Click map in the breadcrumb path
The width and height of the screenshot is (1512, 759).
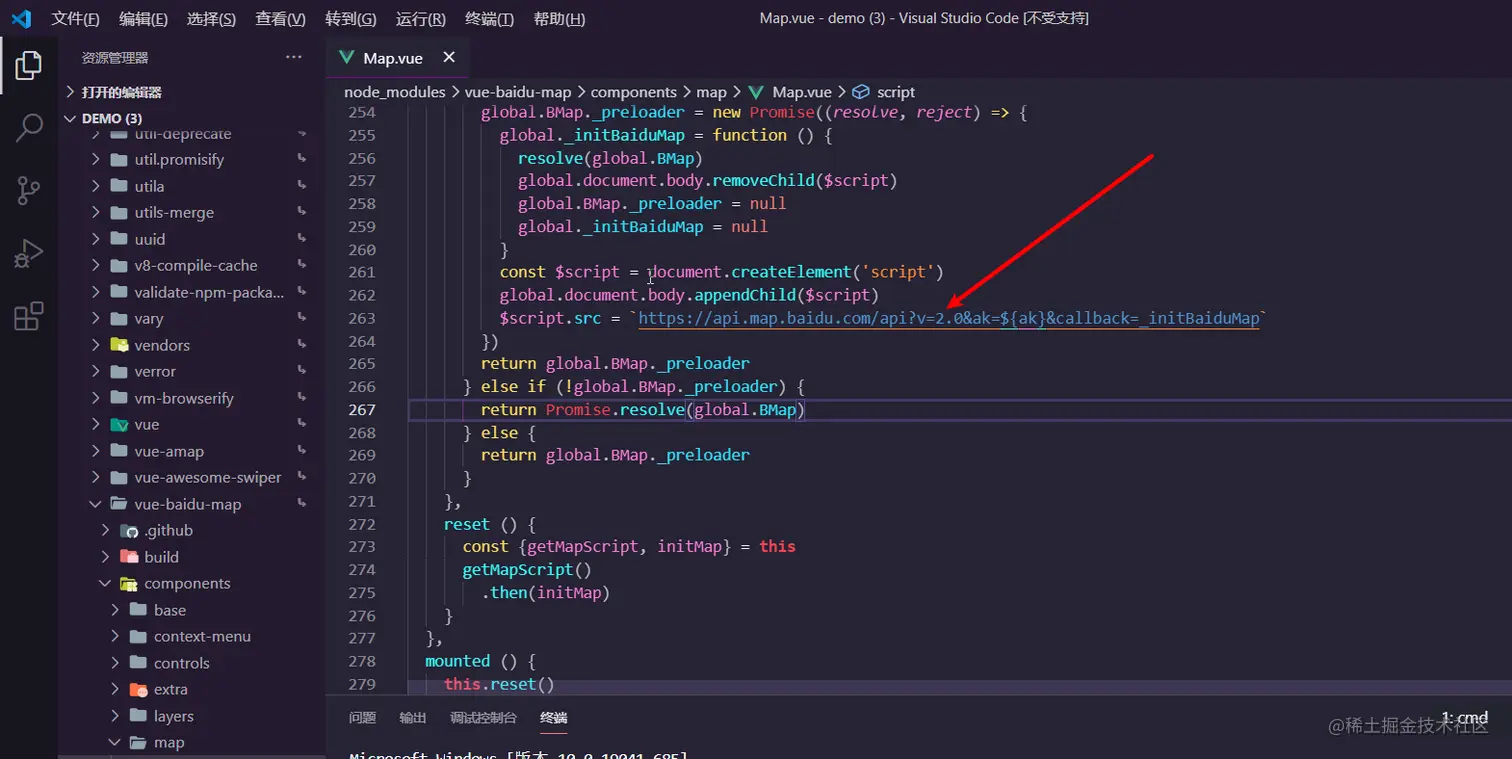pos(712,92)
